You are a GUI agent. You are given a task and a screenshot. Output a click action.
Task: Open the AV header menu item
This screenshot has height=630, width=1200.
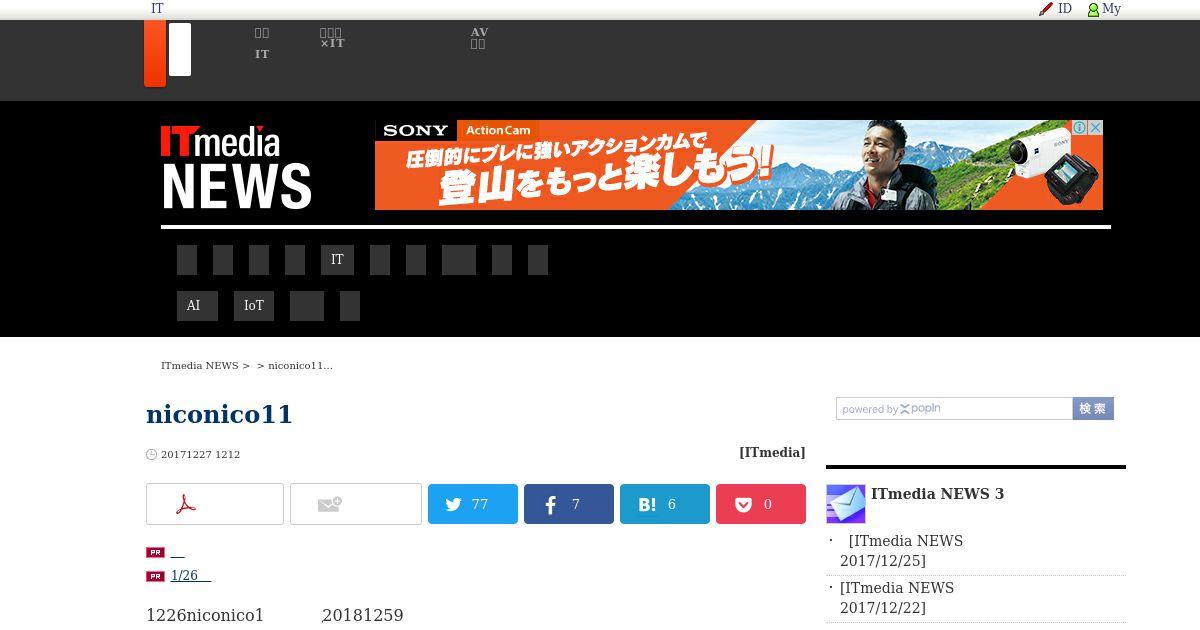(479, 38)
